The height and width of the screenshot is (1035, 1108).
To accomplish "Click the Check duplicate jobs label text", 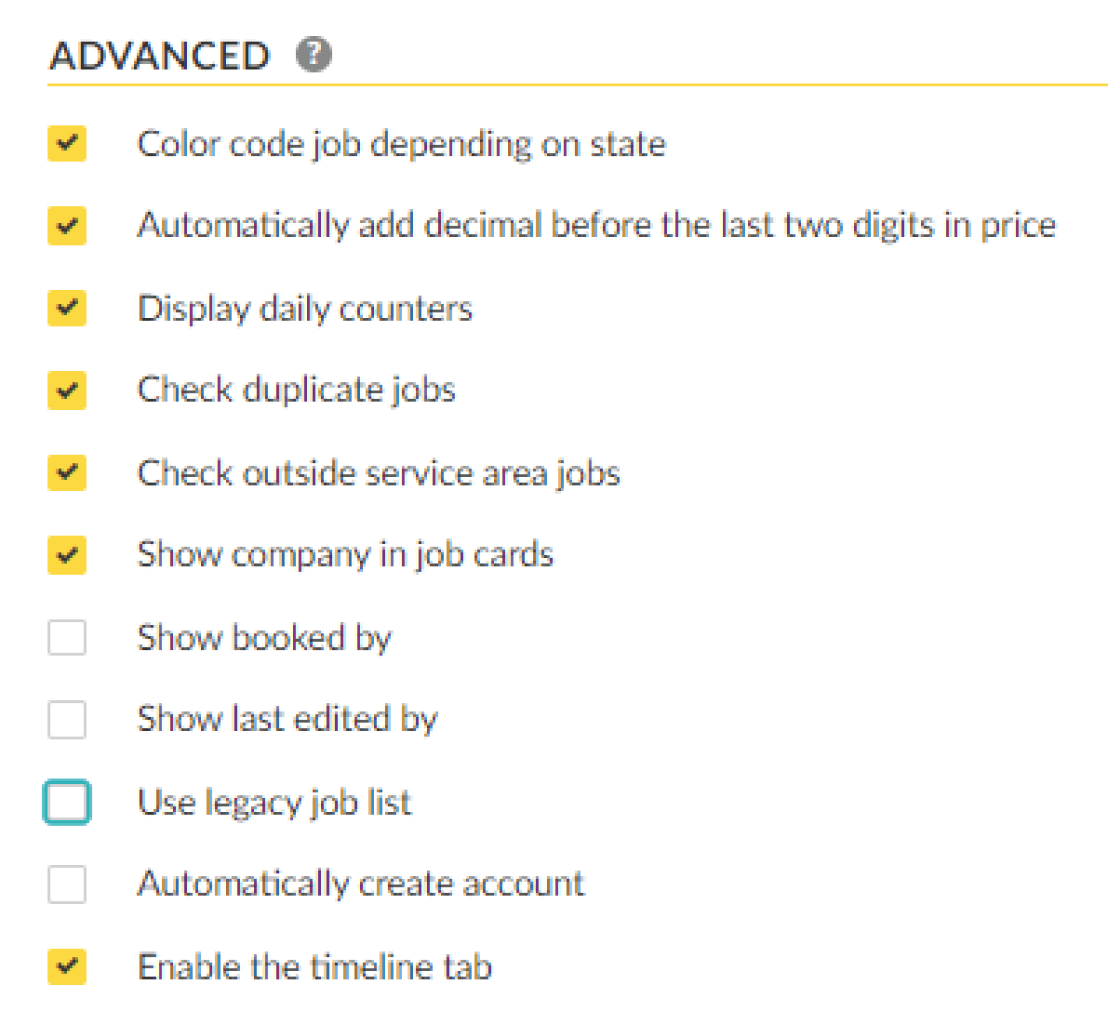I will (x=296, y=391).
